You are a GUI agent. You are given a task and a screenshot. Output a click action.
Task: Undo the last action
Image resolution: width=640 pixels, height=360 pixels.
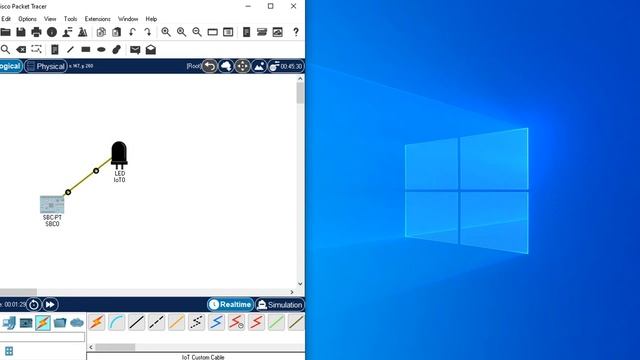point(132,32)
